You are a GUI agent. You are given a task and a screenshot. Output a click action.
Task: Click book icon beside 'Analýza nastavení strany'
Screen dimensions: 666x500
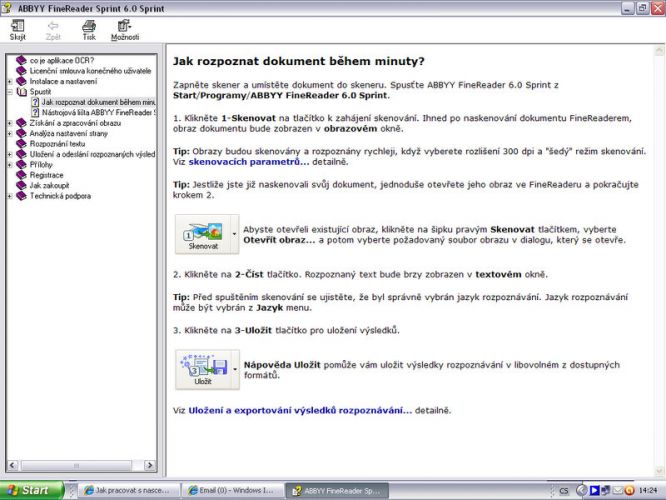point(21,133)
